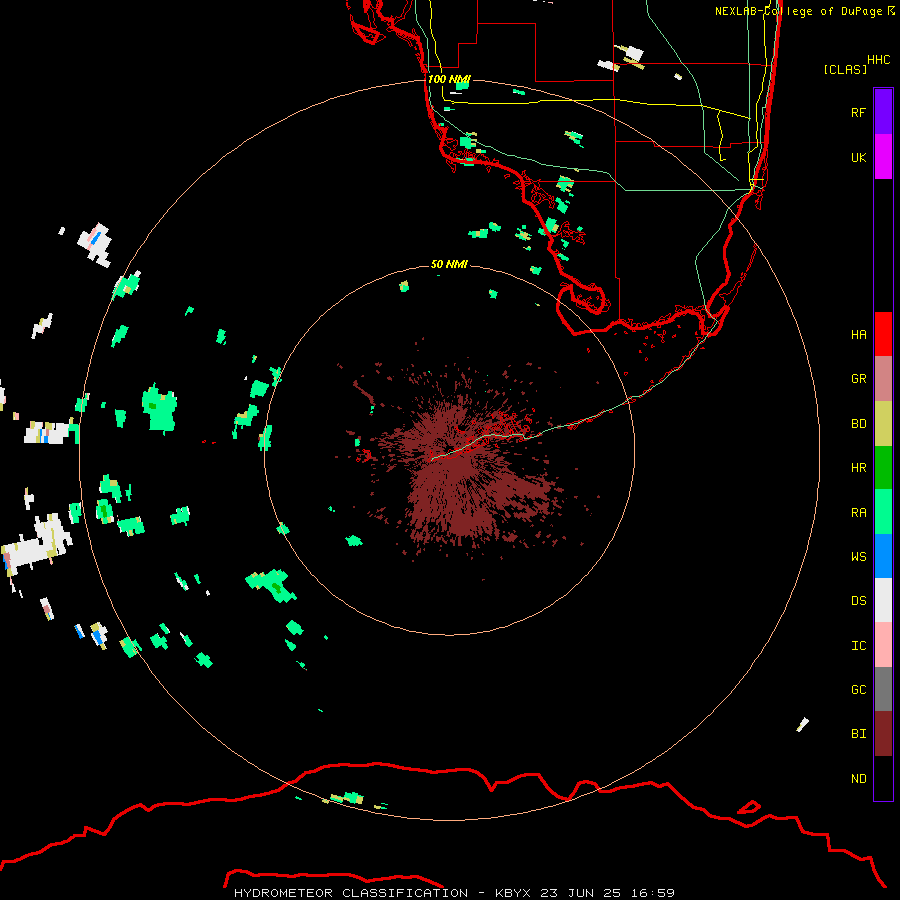The image size is (900, 900).
Task: Pick the RA bright green legend swatch
Action: tap(883, 512)
